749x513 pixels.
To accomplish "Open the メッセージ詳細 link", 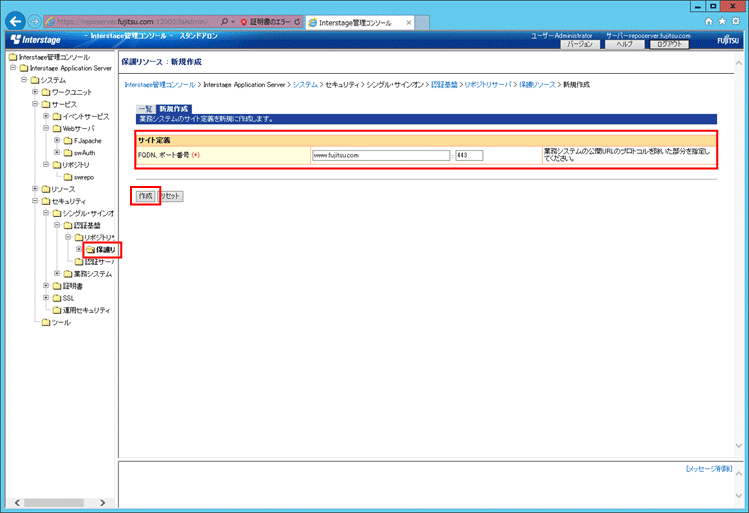I will point(709,468).
